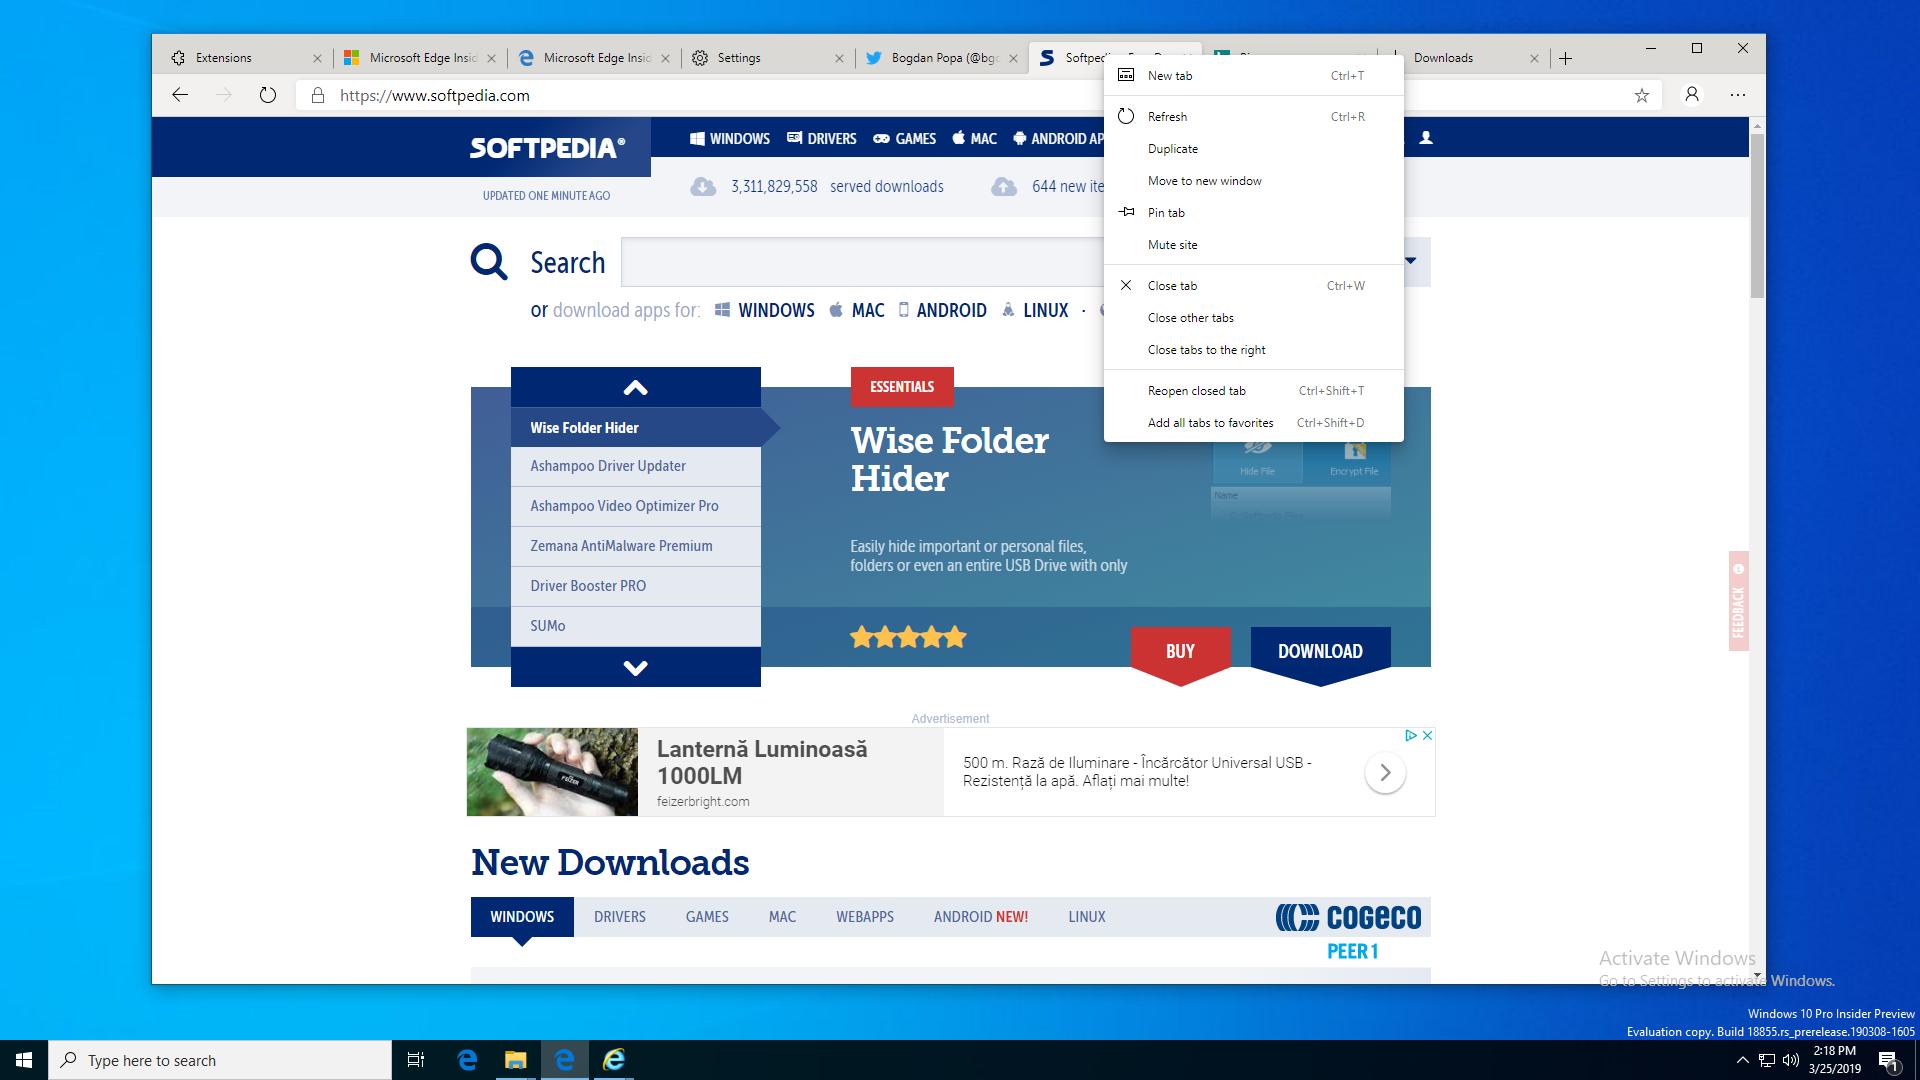Open the search category dropdown arrow
Viewport: 1920px width, 1080px height.
point(1411,261)
